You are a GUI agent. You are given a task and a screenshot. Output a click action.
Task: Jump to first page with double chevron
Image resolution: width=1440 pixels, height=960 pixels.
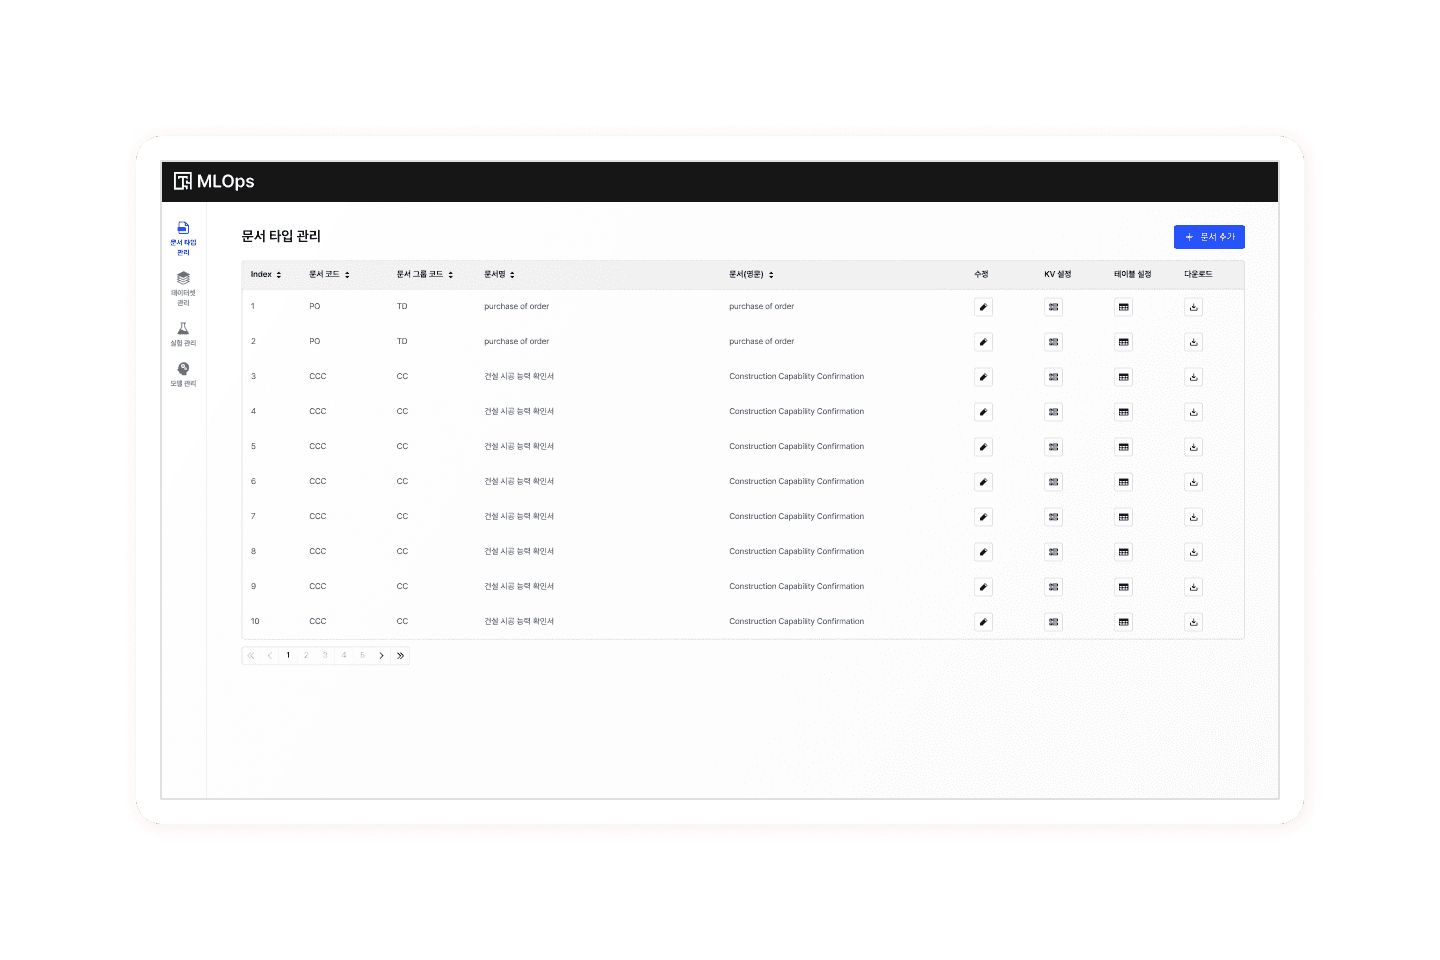251,656
